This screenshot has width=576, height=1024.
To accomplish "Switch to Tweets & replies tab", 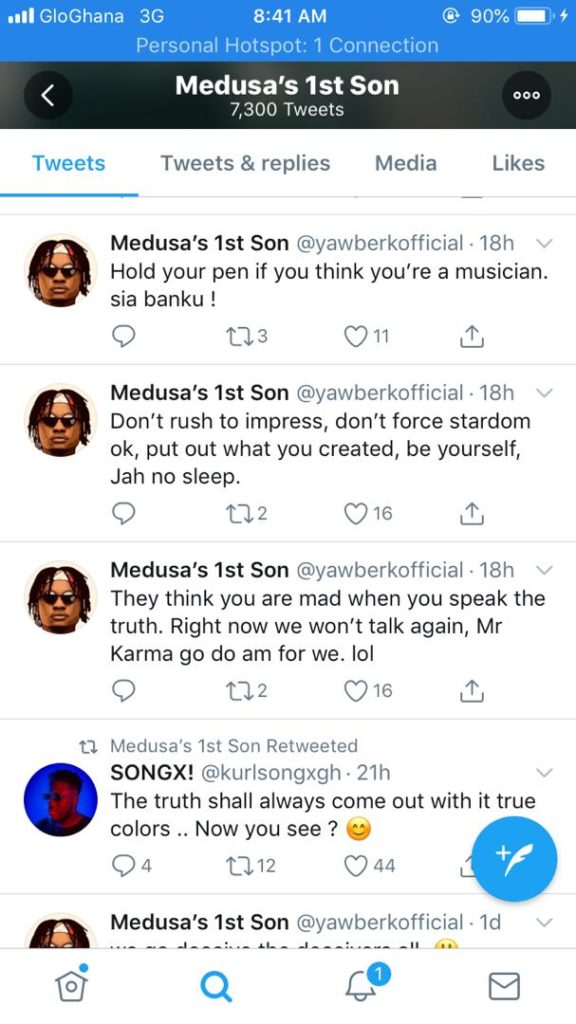I will click(x=246, y=163).
